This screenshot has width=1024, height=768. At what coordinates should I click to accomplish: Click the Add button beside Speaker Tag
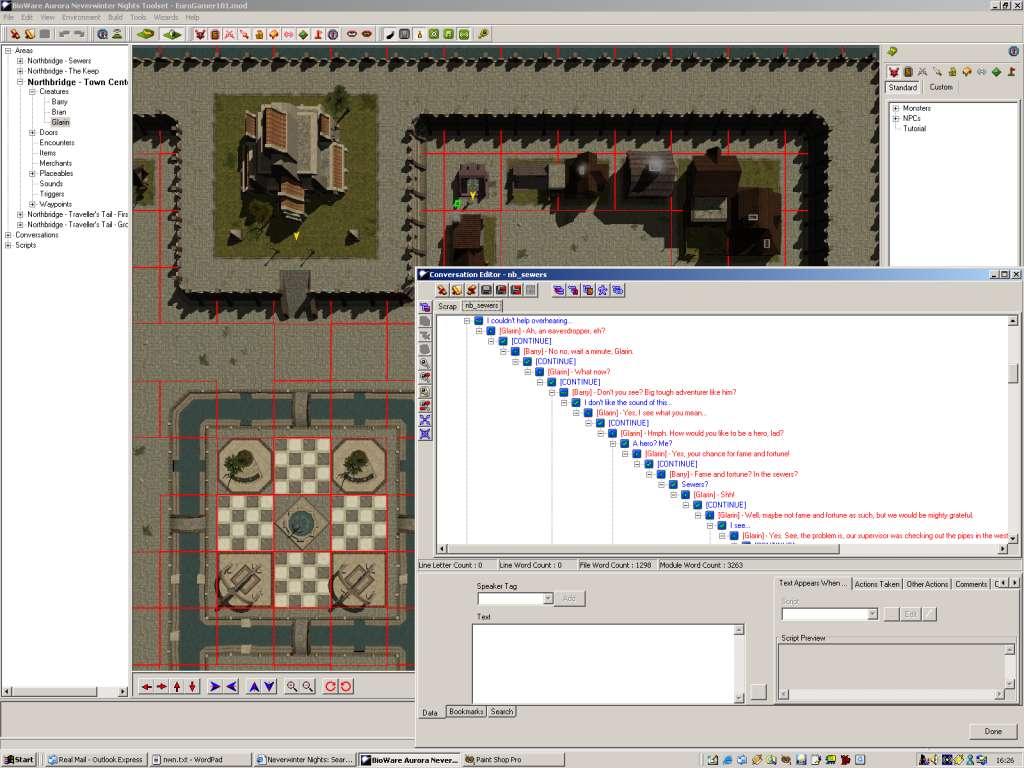(x=569, y=598)
